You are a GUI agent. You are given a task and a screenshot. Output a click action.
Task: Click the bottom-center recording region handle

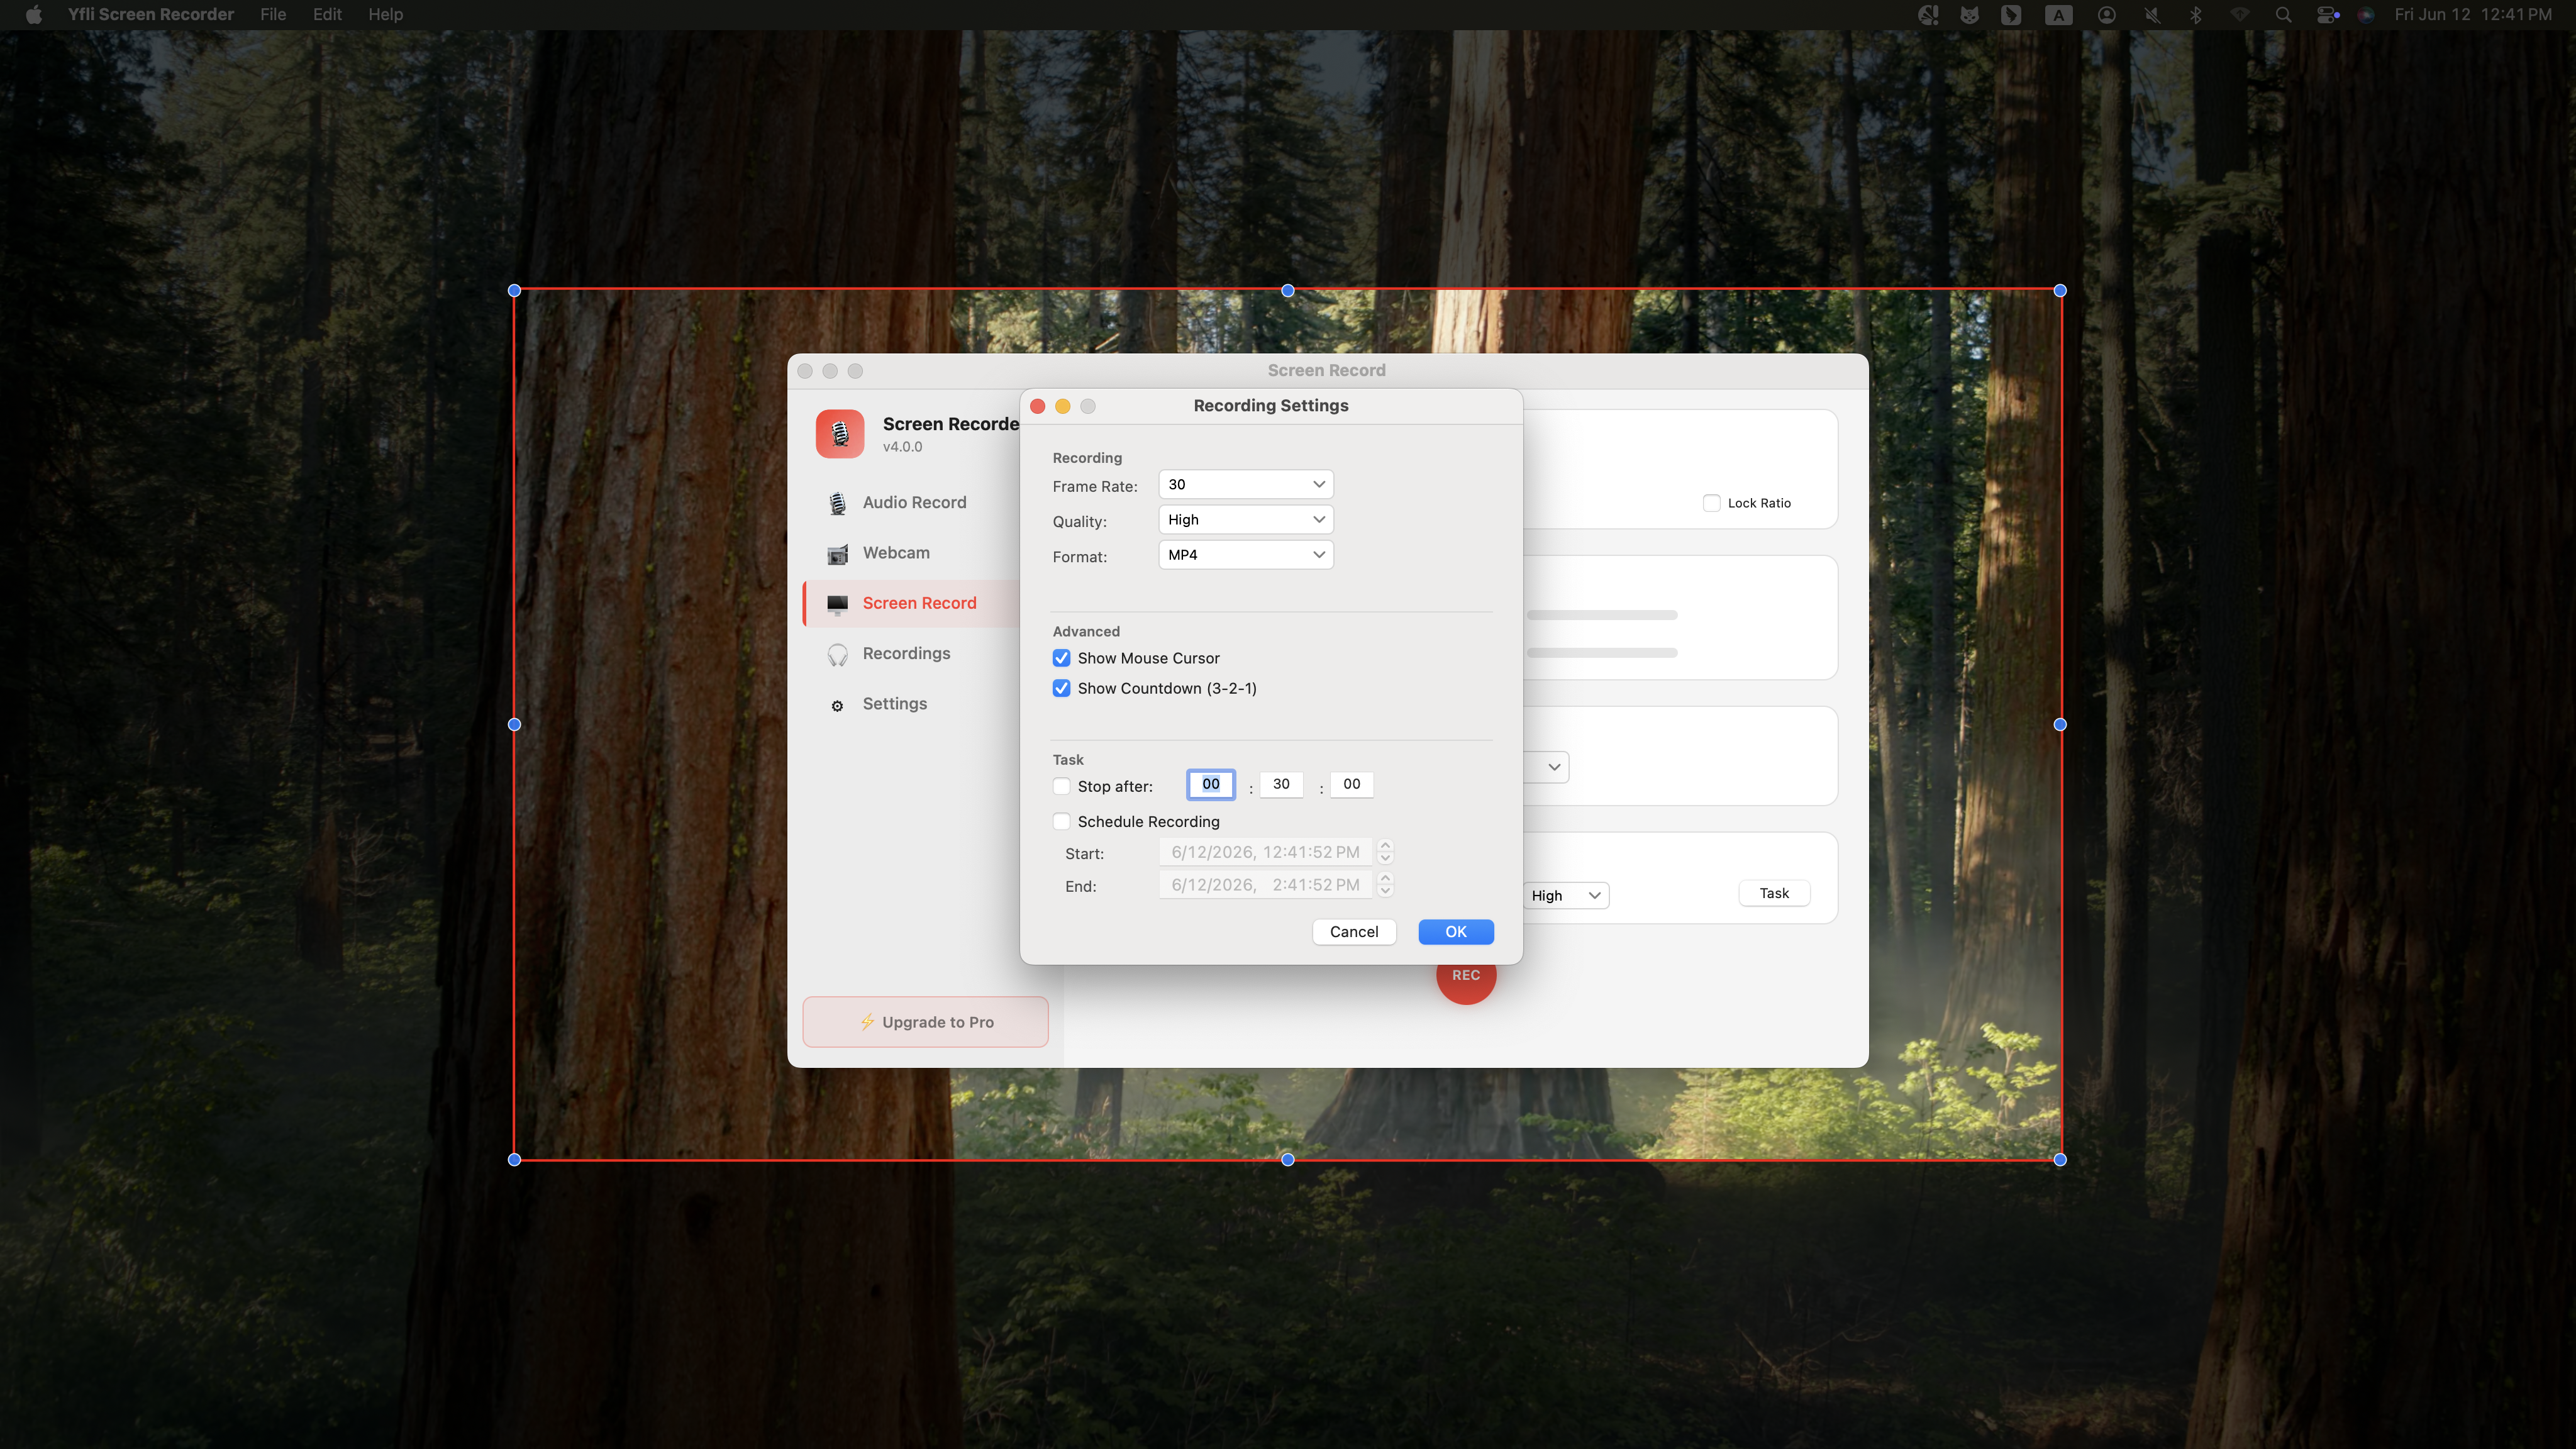click(x=1288, y=1160)
